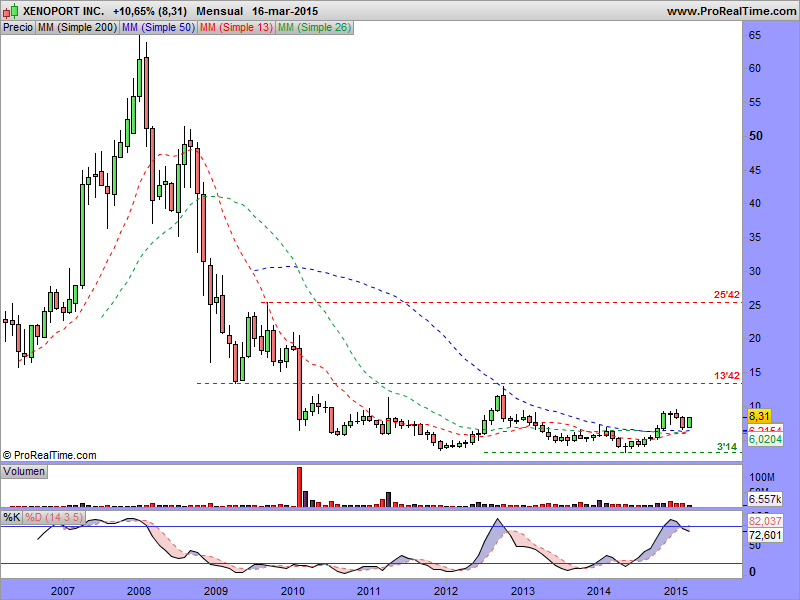The image size is (800, 600).
Task: Click the 100M mark on volume axis
Action: click(762, 478)
